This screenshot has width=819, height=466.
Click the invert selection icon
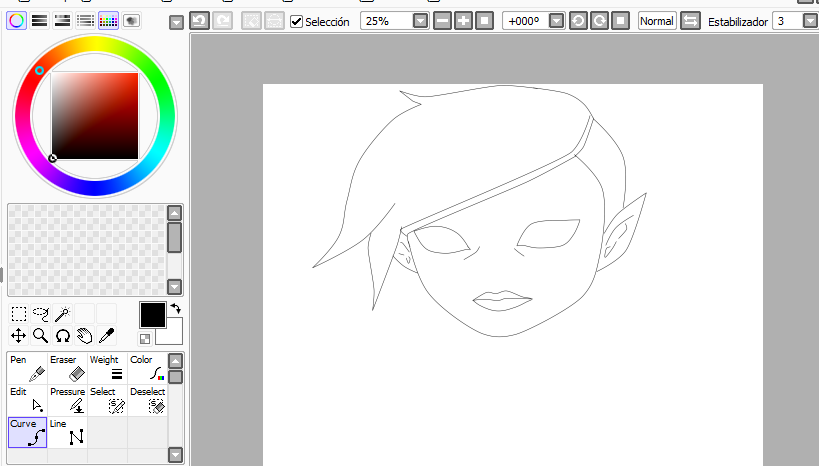pyautogui.click(x=274, y=21)
